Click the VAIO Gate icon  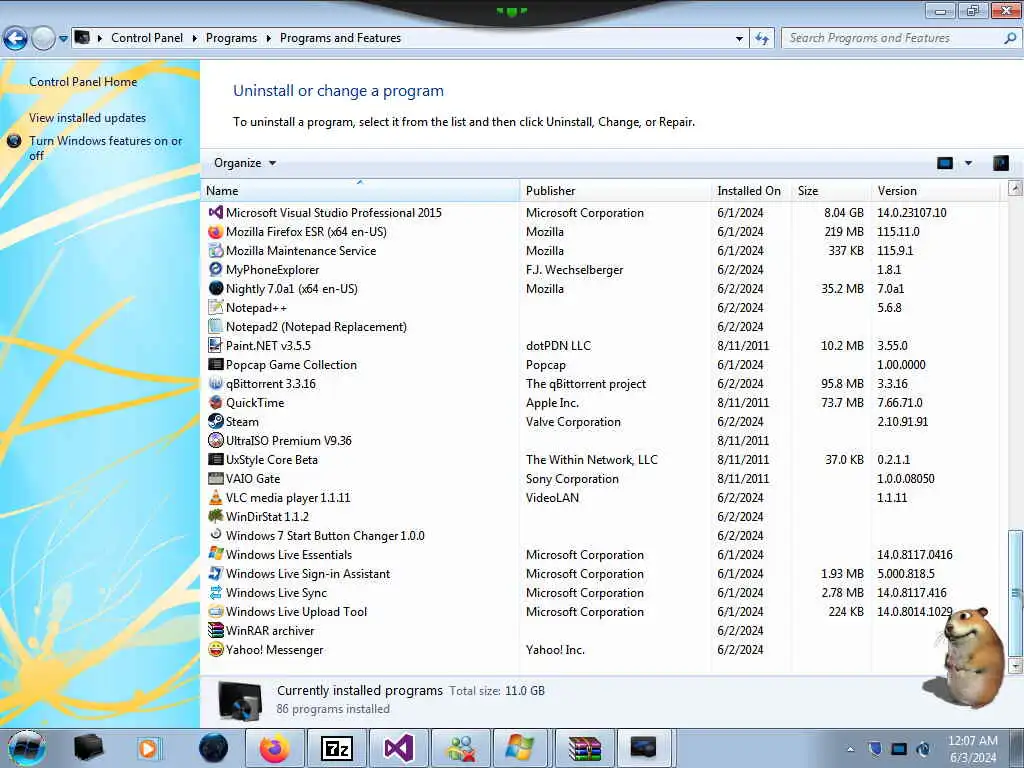tap(216, 479)
